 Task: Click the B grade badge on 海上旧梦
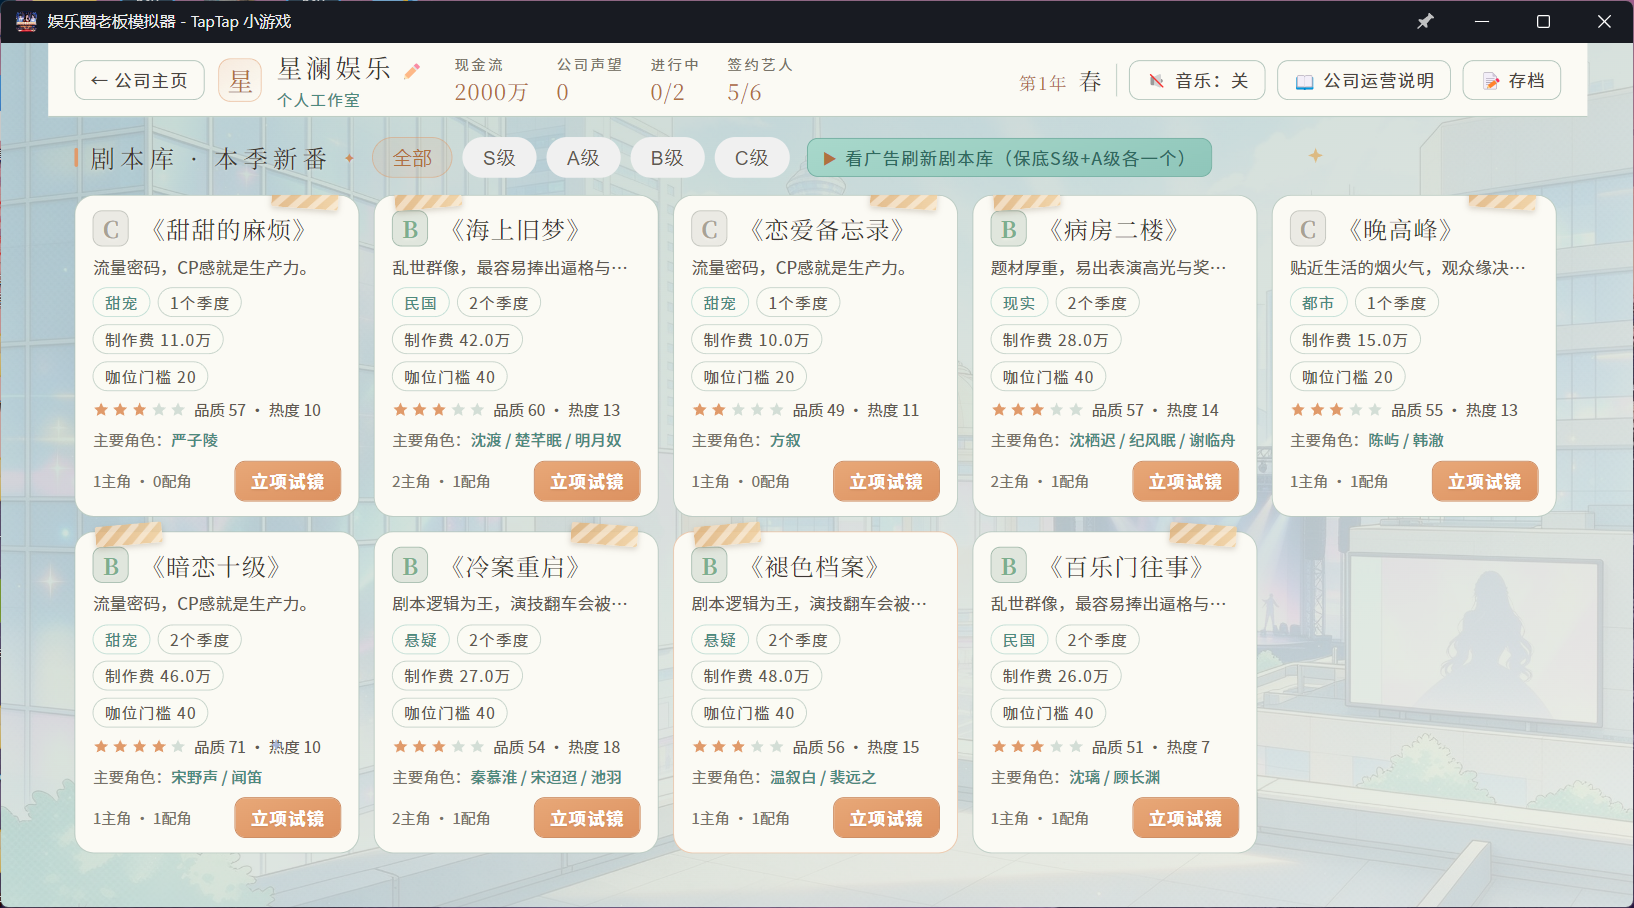tap(410, 230)
